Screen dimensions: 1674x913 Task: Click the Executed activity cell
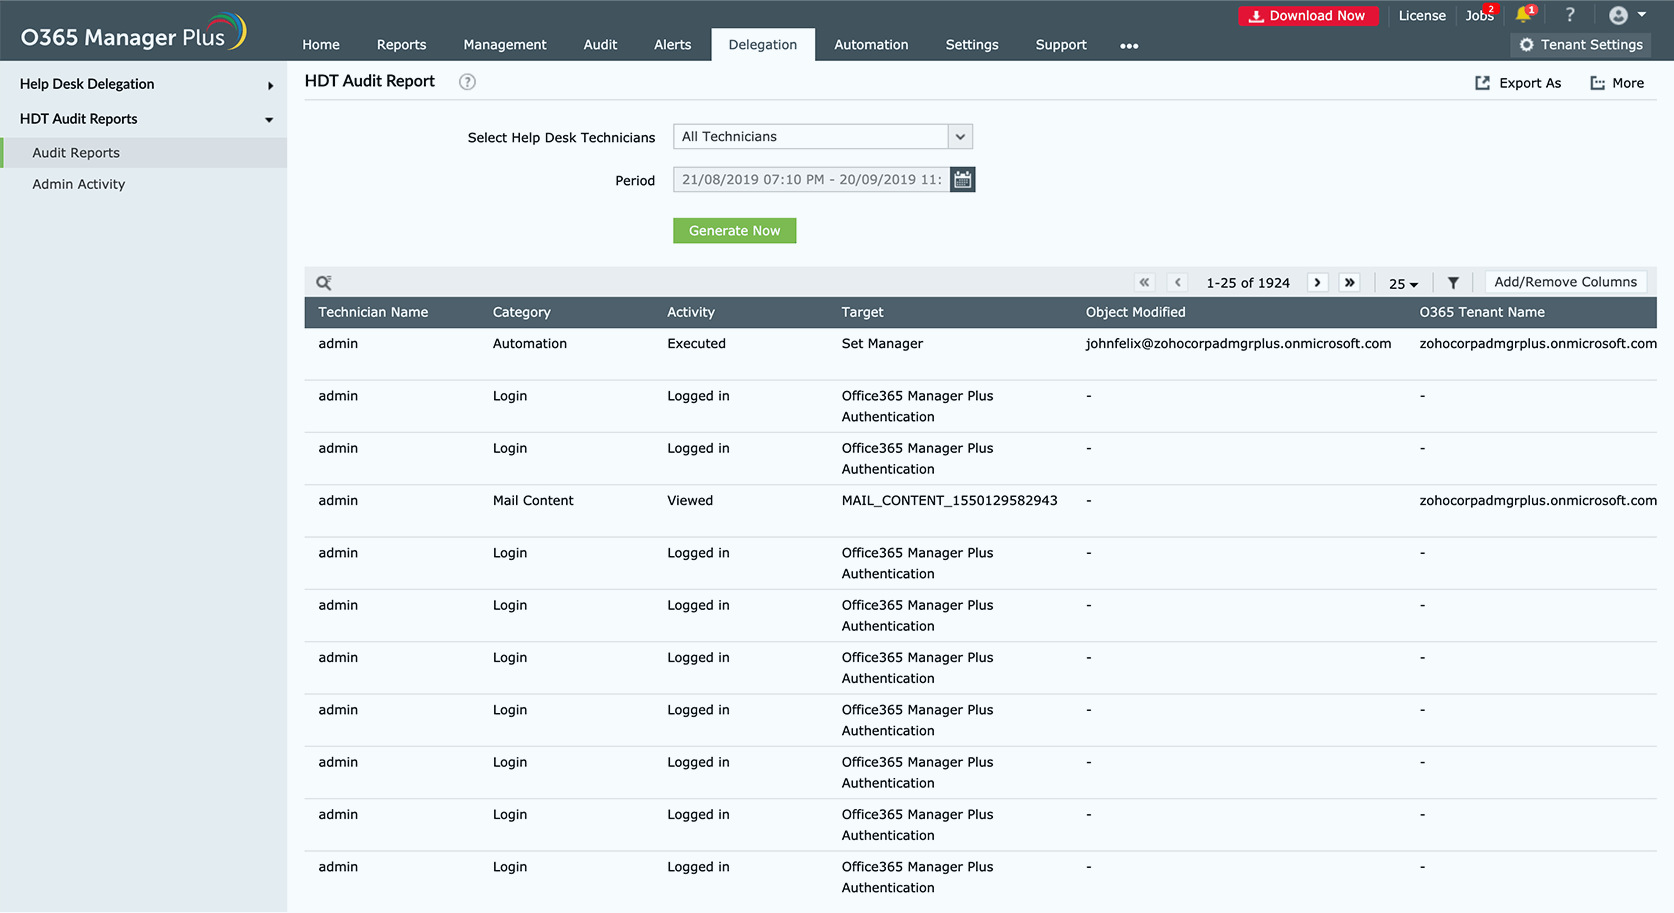pyautogui.click(x=697, y=344)
